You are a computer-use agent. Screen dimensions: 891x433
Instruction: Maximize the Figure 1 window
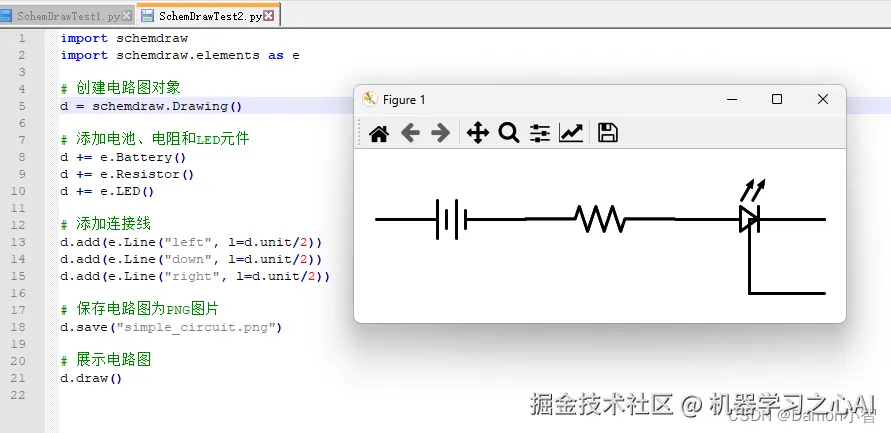point(777,99)
